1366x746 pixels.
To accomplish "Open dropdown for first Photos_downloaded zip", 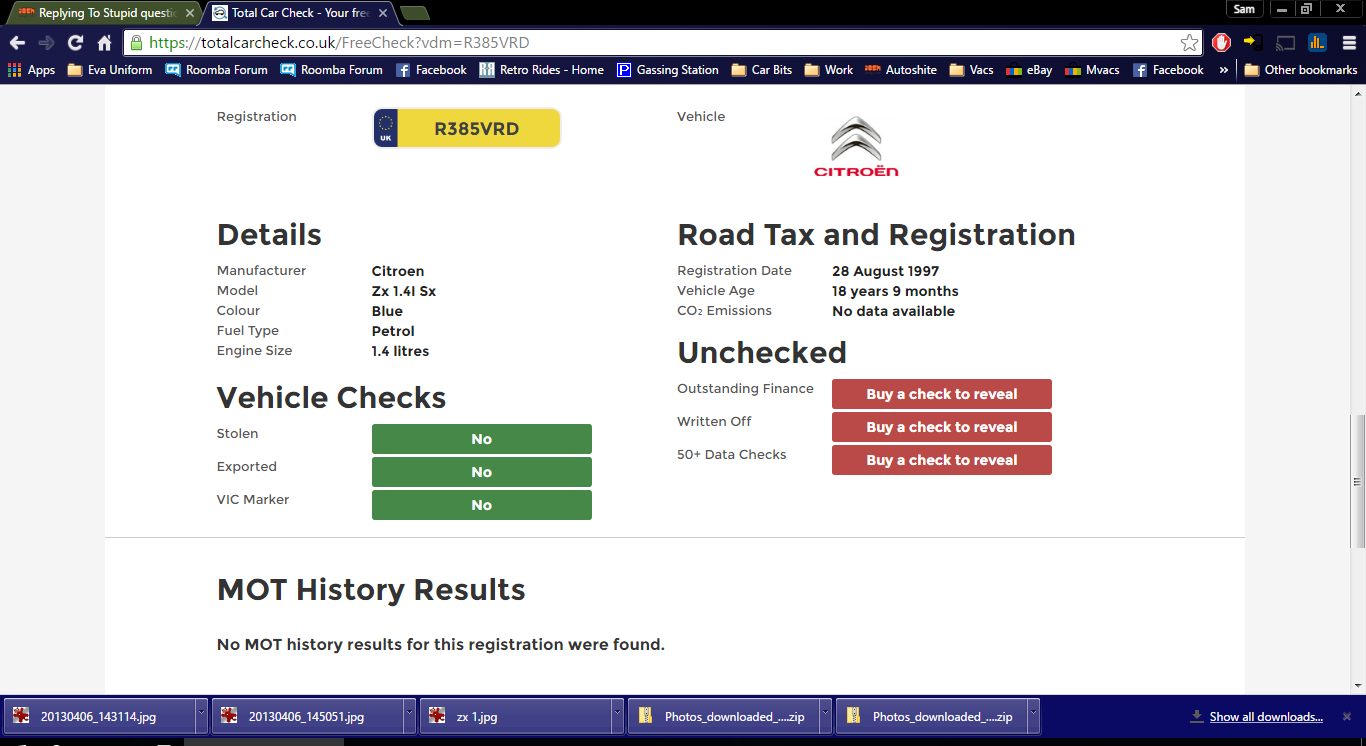I will point(825,716).
